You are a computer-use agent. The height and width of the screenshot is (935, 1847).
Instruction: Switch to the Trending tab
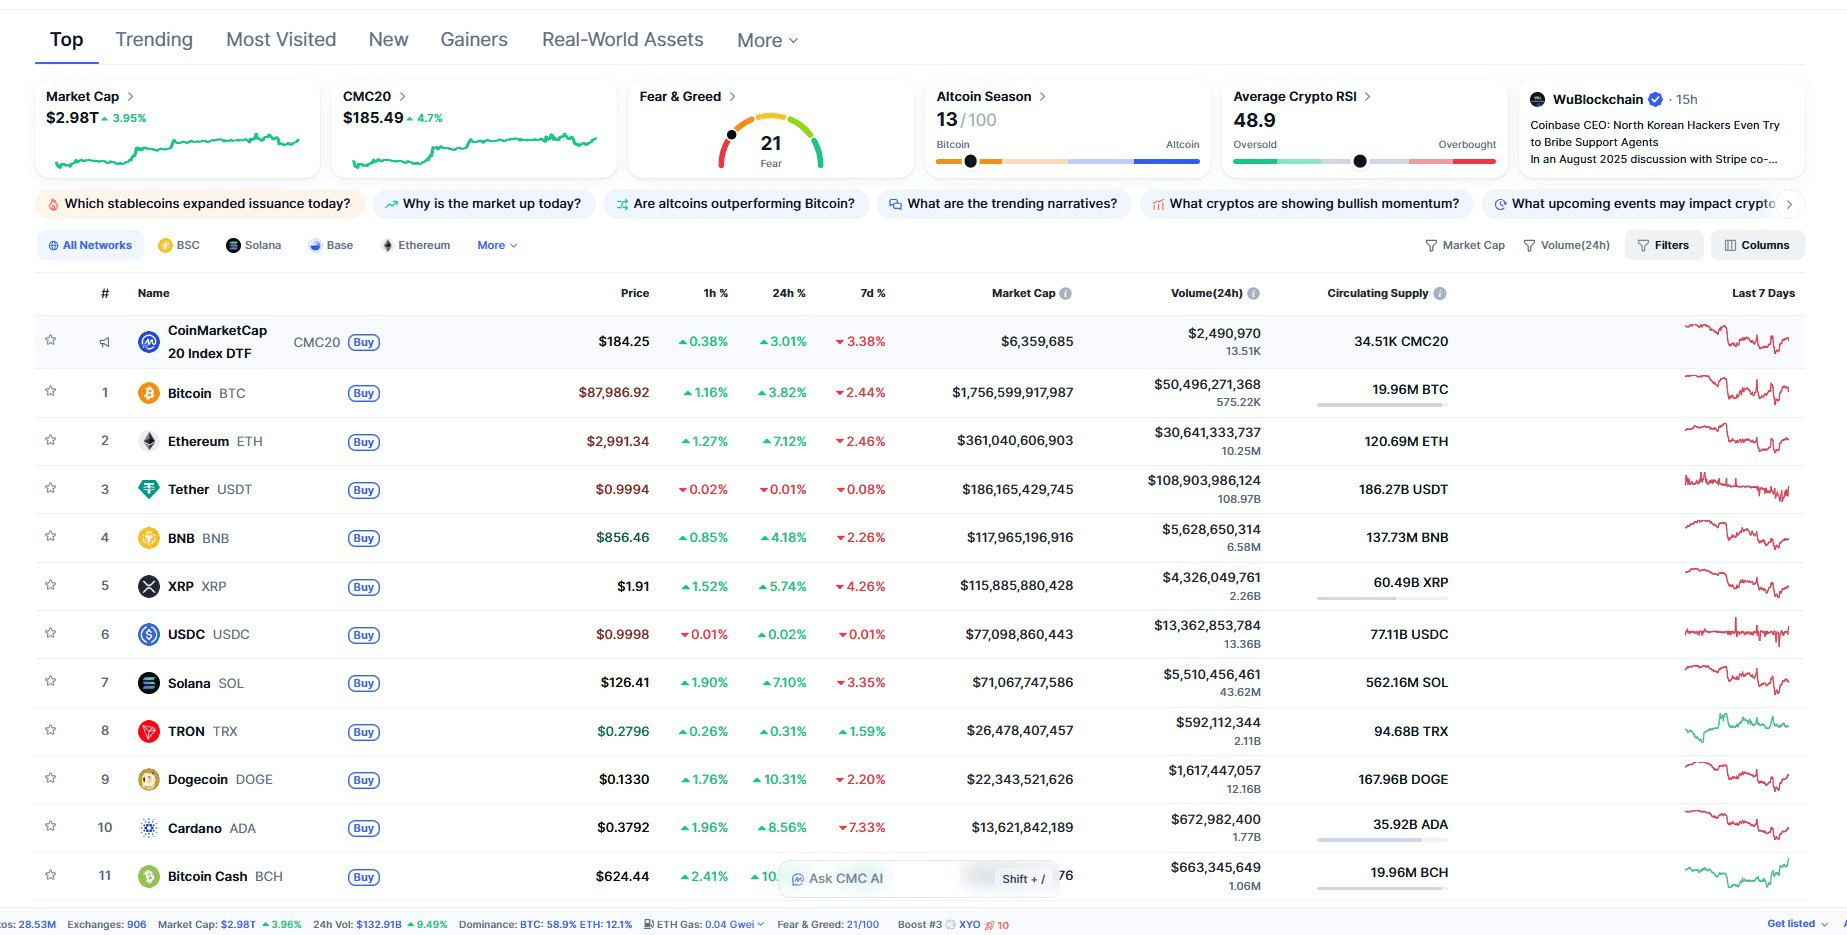point(154,40)
